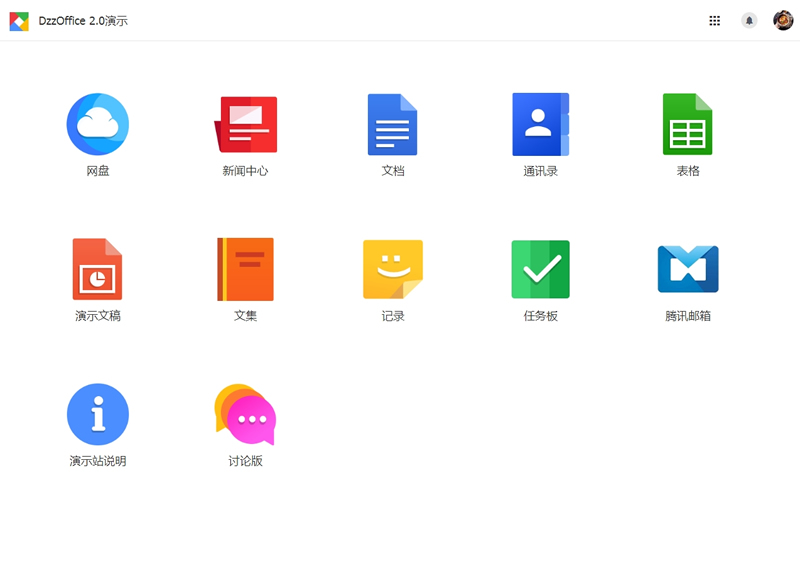This screenshot has height=576, width=800.
Task: View notifications via the bell icon
Action: (749, 20)
